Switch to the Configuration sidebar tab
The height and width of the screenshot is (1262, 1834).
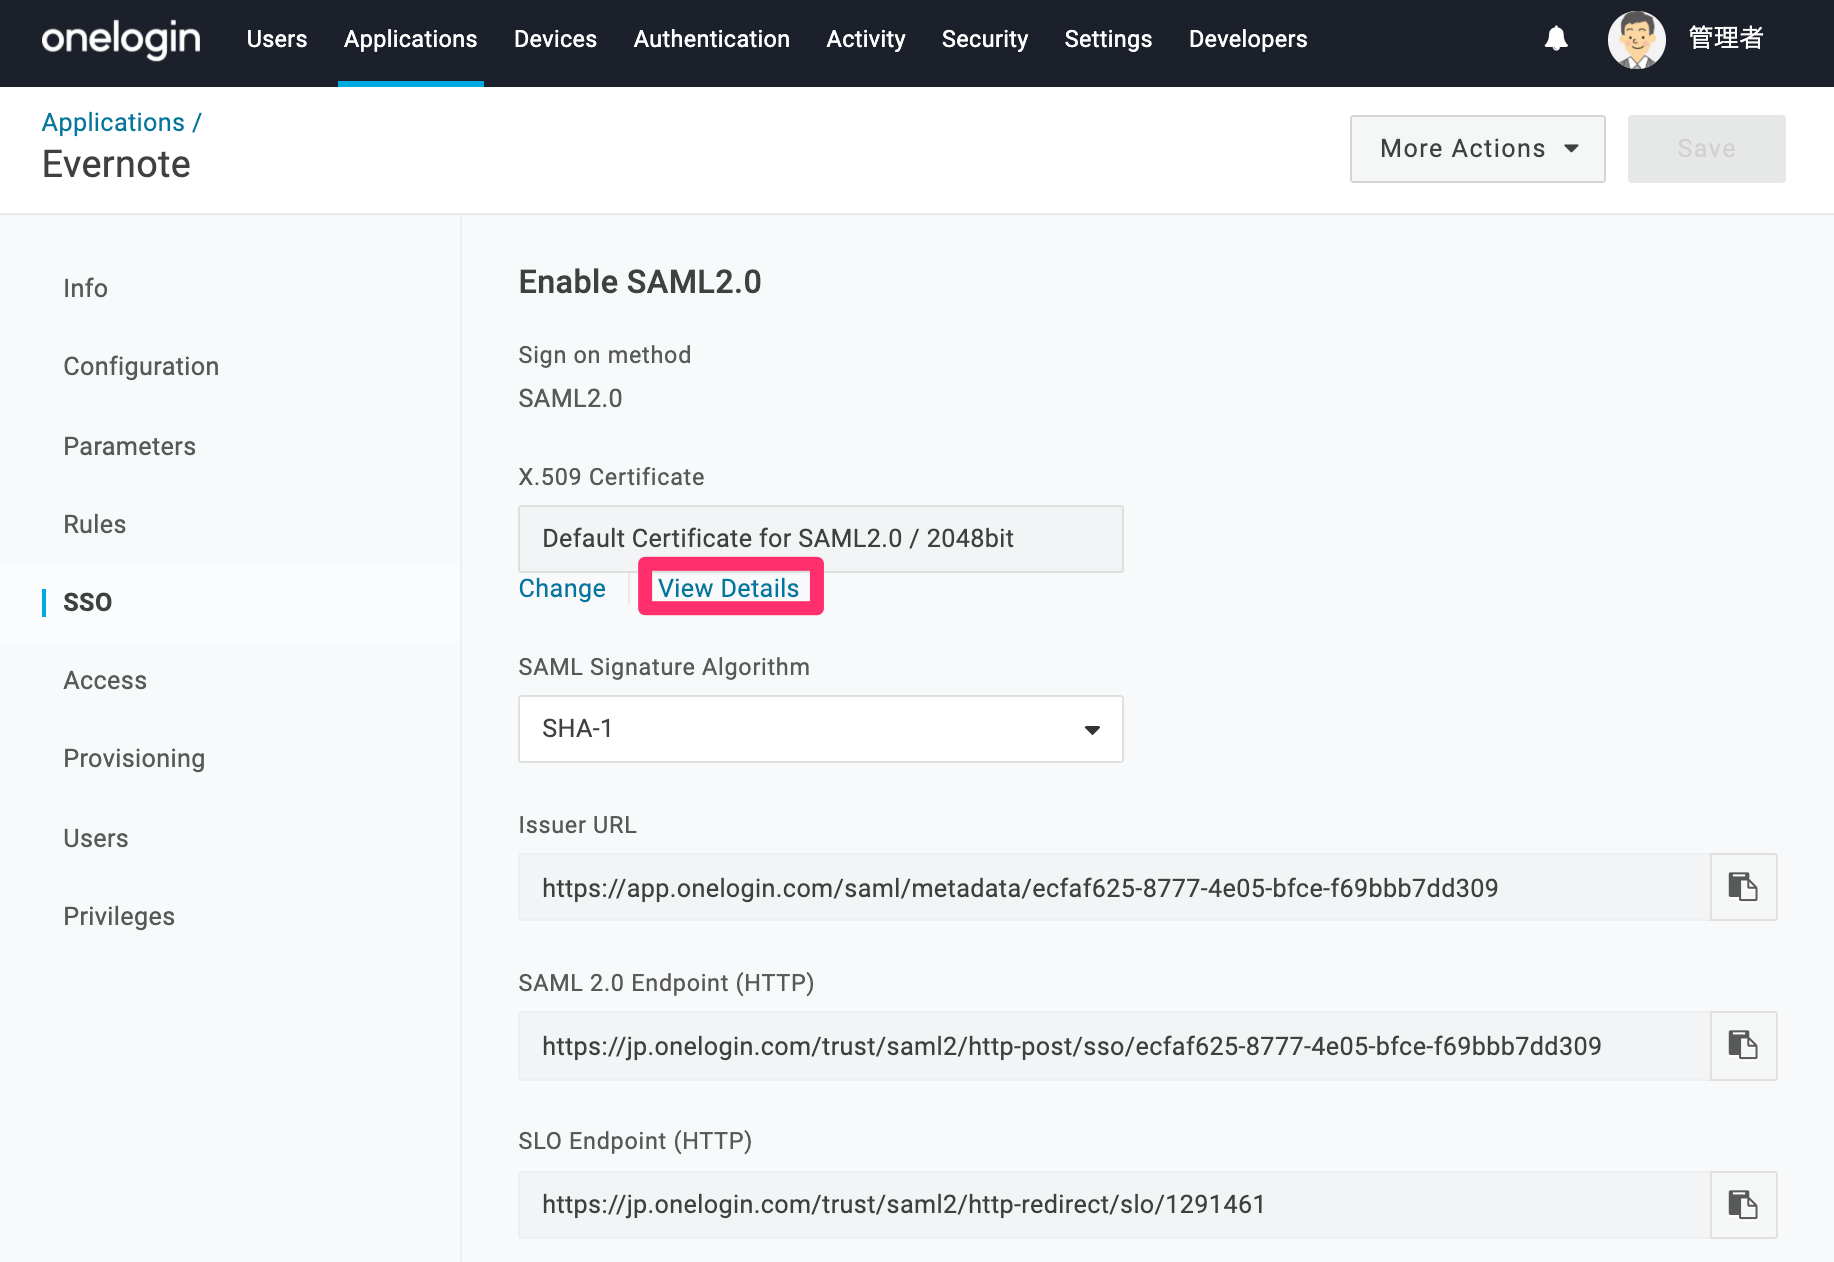click(x=141, y=367)
